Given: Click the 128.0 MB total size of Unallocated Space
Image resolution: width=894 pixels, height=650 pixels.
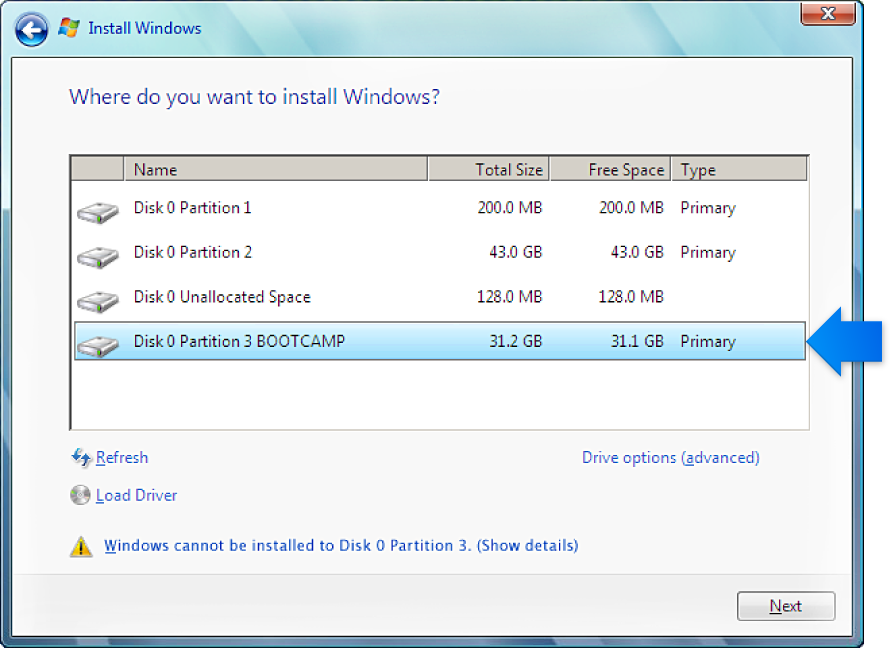Looking at the screenshot, I should click(x=509, y=296).
